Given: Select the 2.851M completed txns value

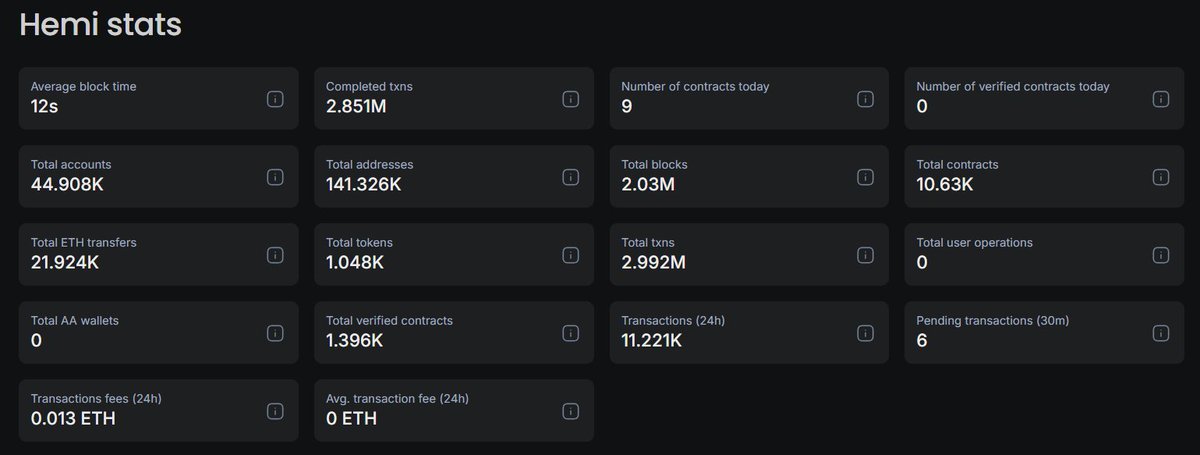Looking at the screenshot, I should coord(355,106).
